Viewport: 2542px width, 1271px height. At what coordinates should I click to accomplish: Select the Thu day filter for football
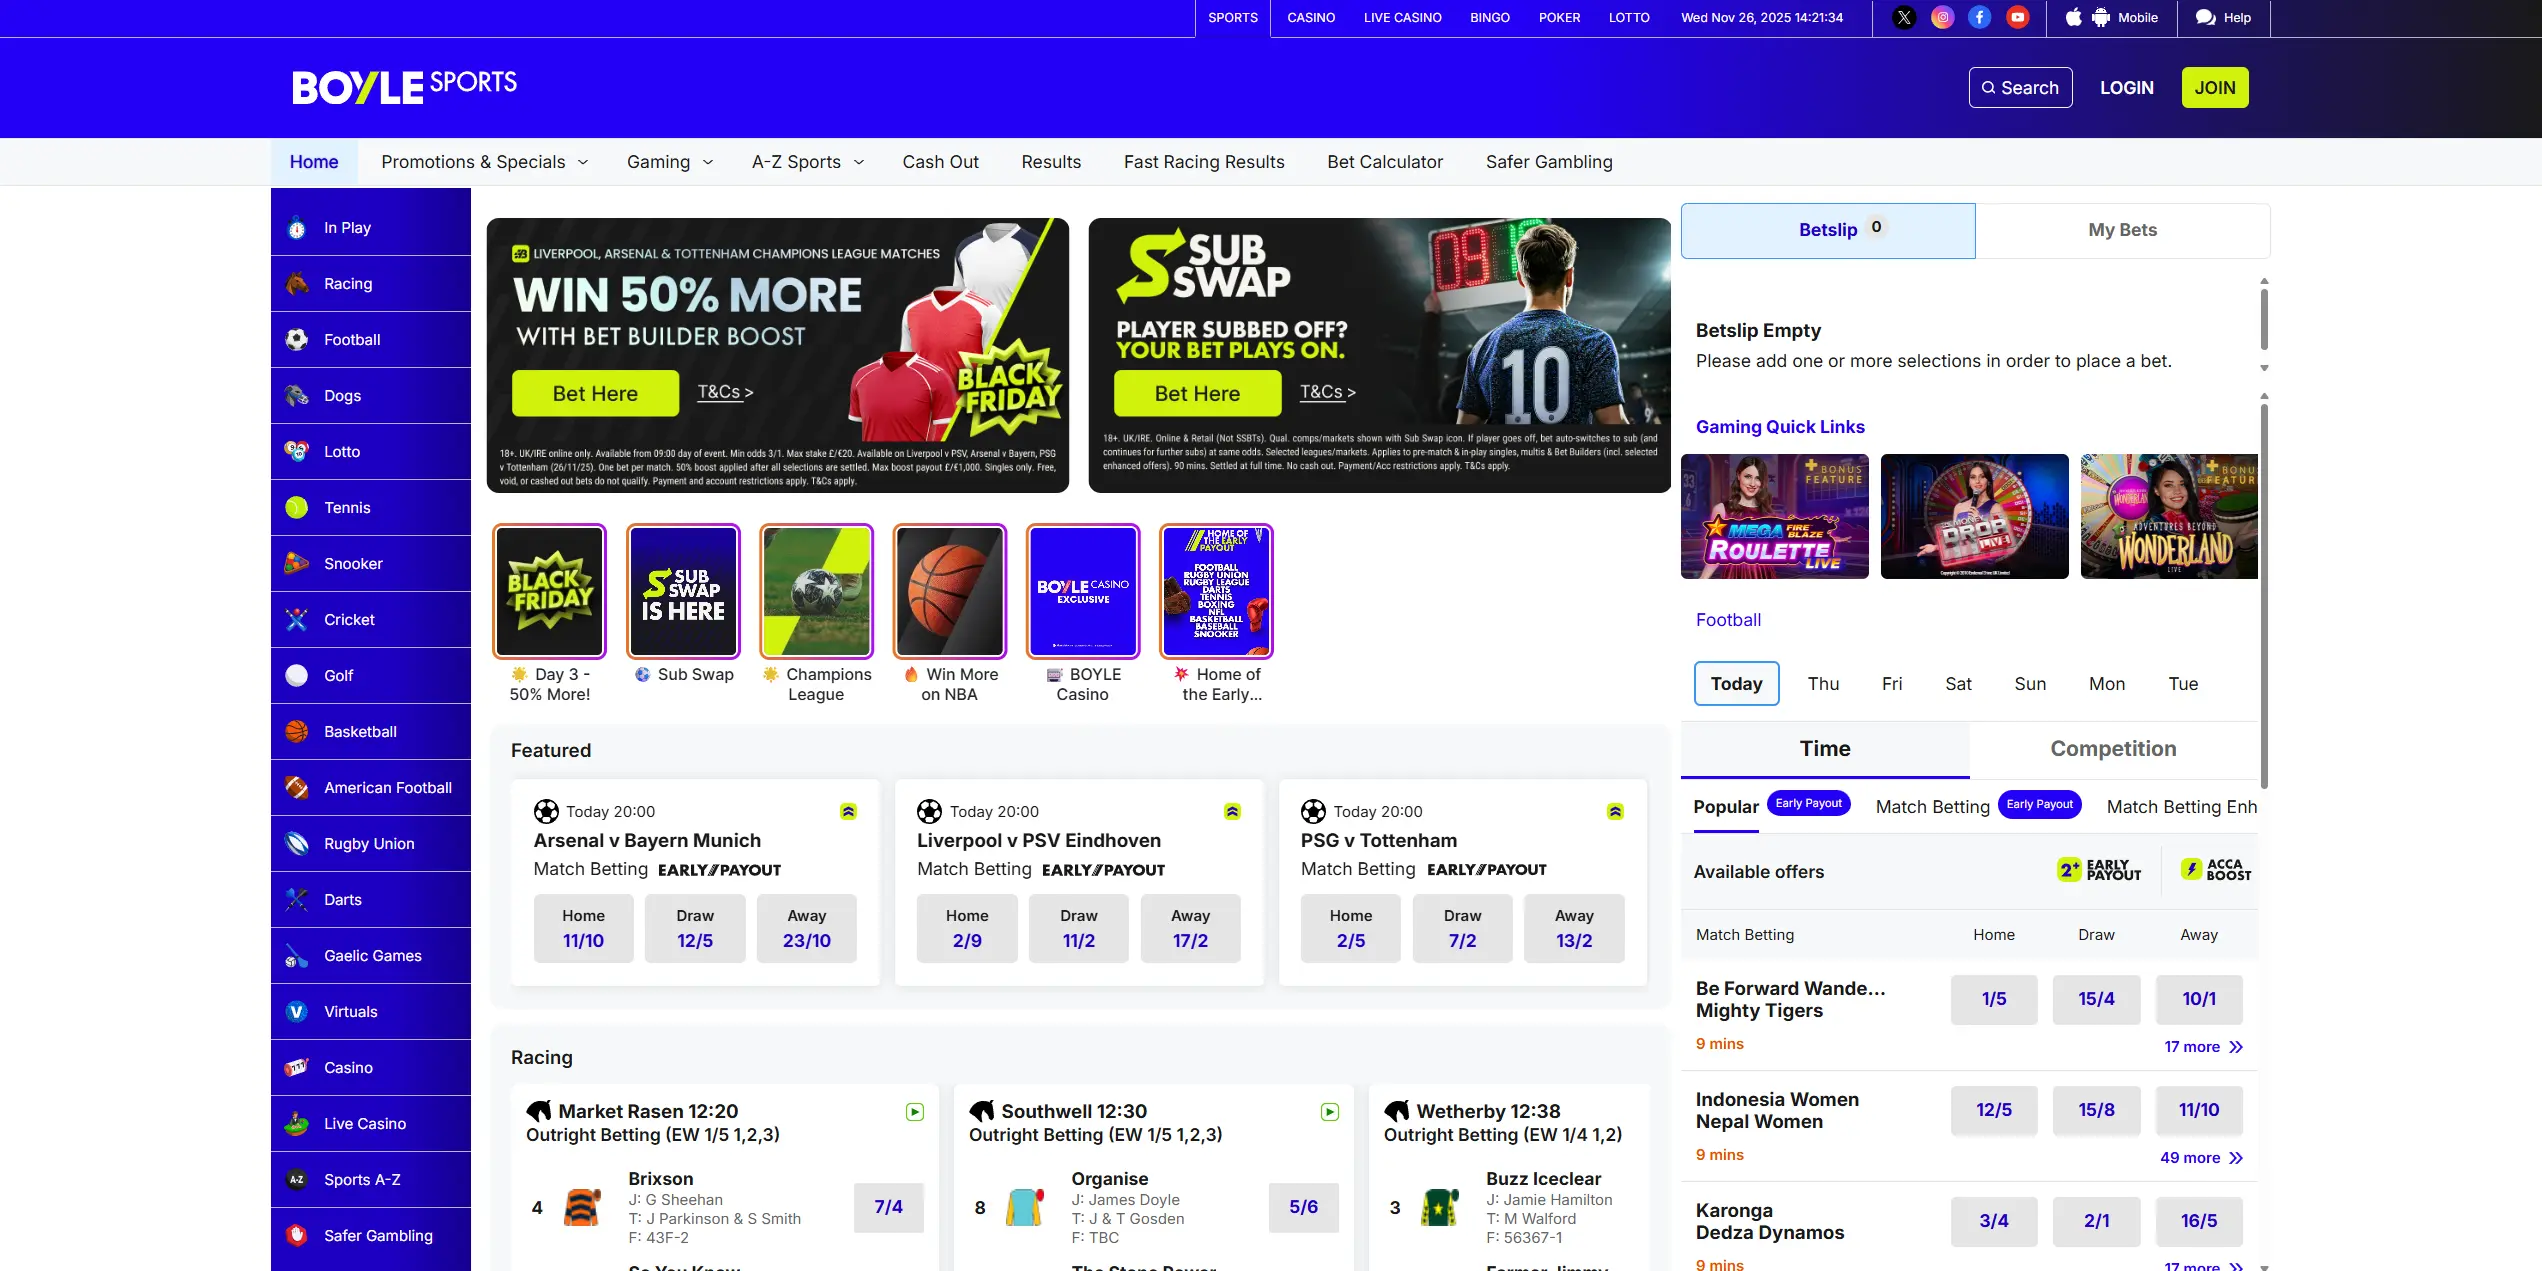click(x=1823, y=683)
